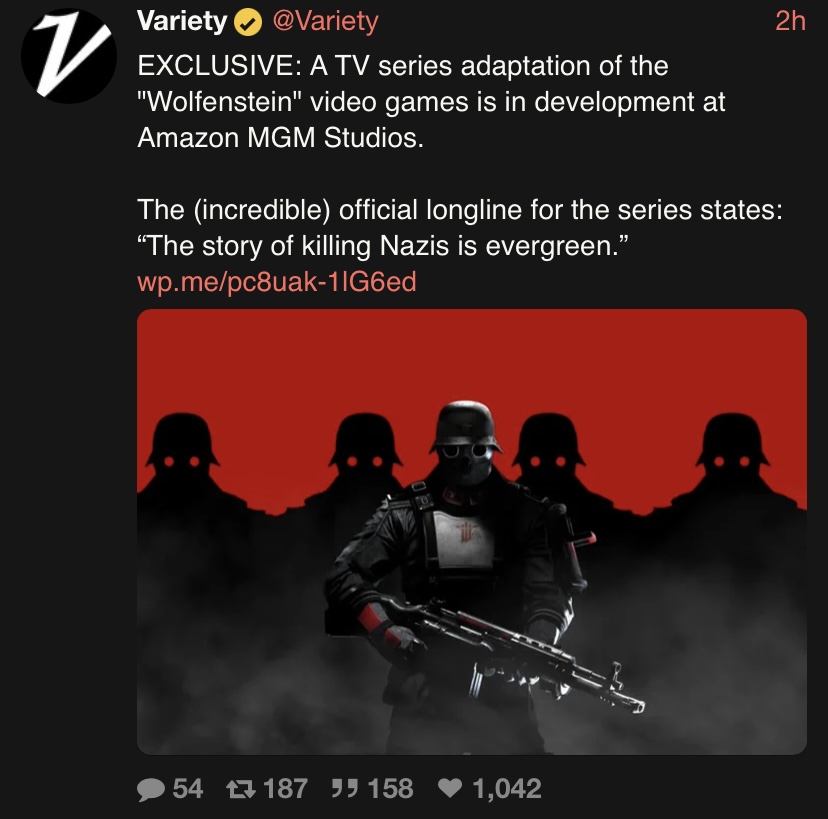The width and height of the screenshot is (828, 819).
Task: View the 158 quotes count
Action: coord(390,789)
